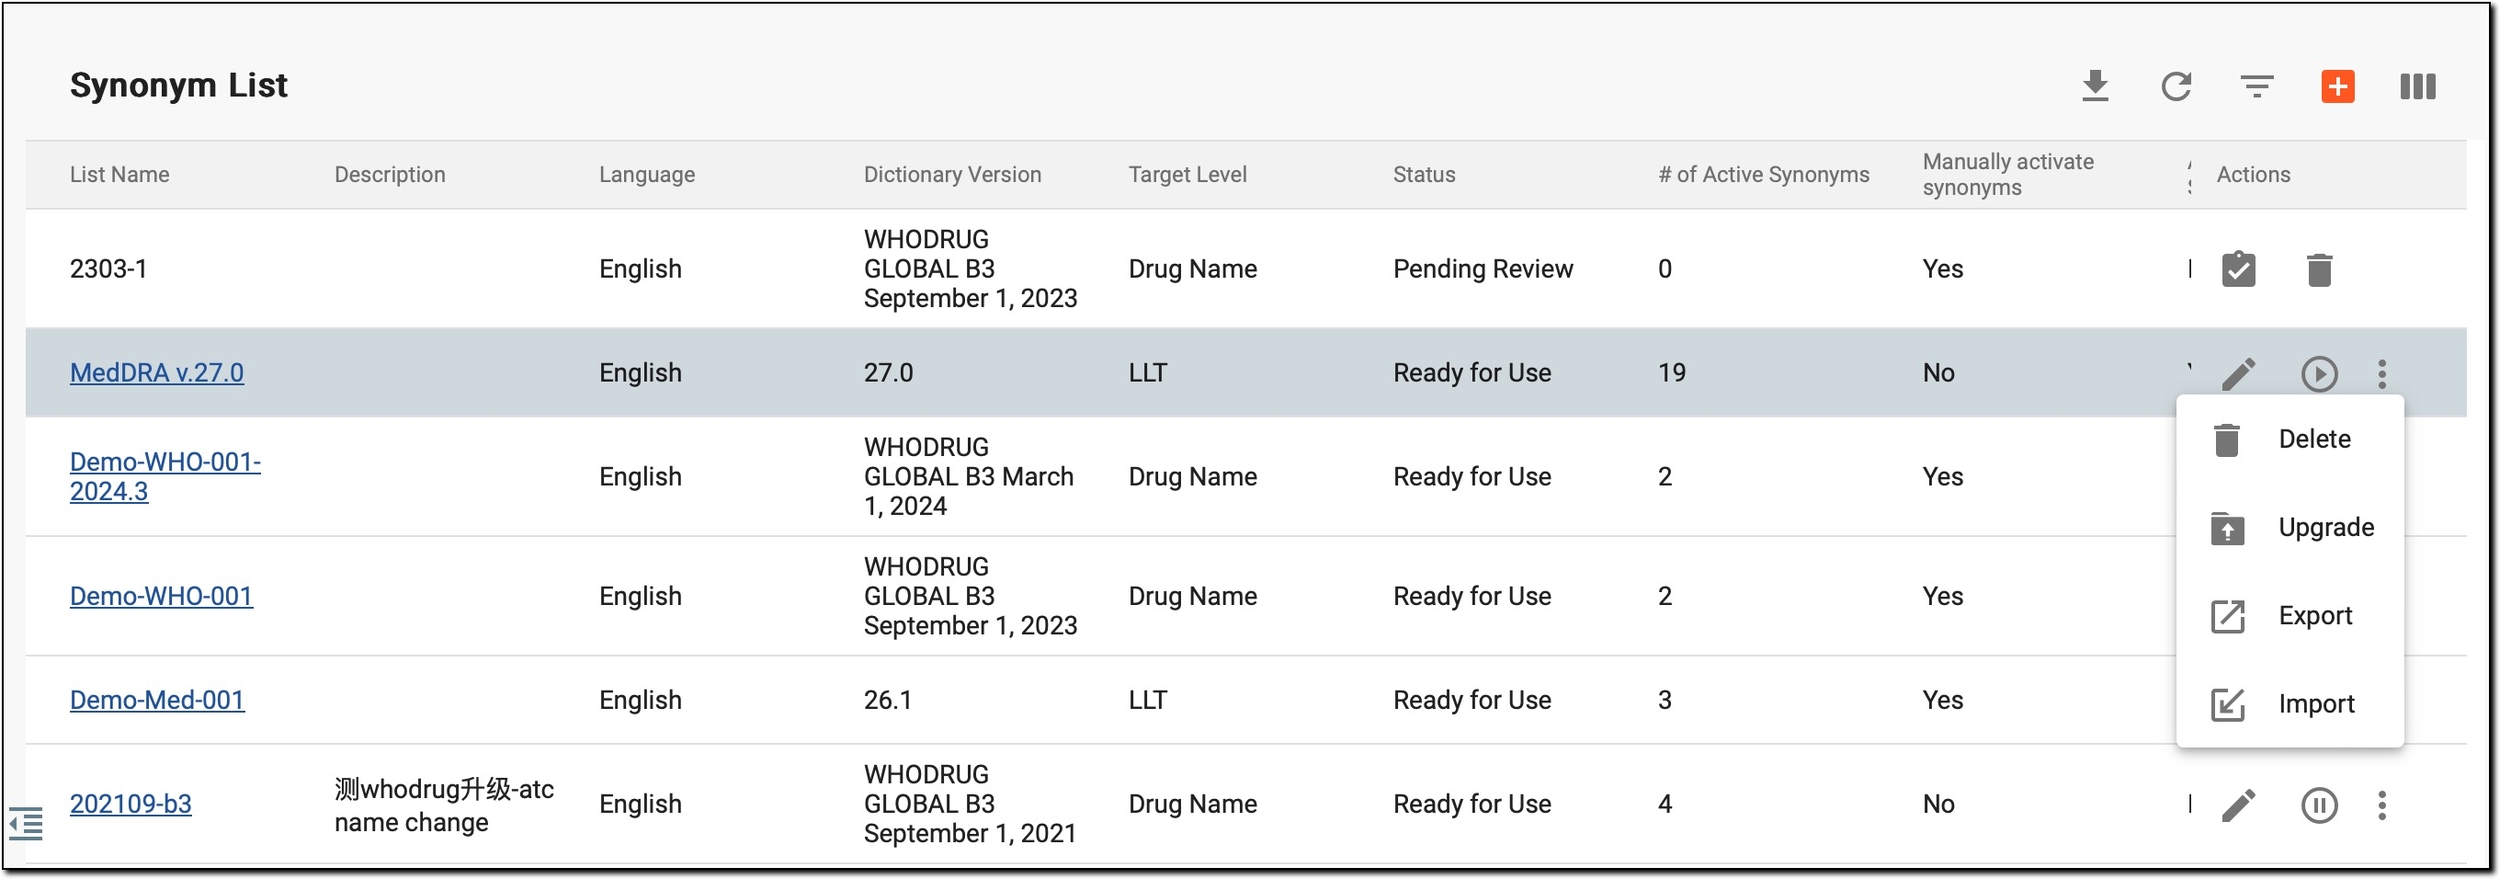Open the MedDRA v.27.0 list link
This screenshot has width=2500, height=879.
157,373
